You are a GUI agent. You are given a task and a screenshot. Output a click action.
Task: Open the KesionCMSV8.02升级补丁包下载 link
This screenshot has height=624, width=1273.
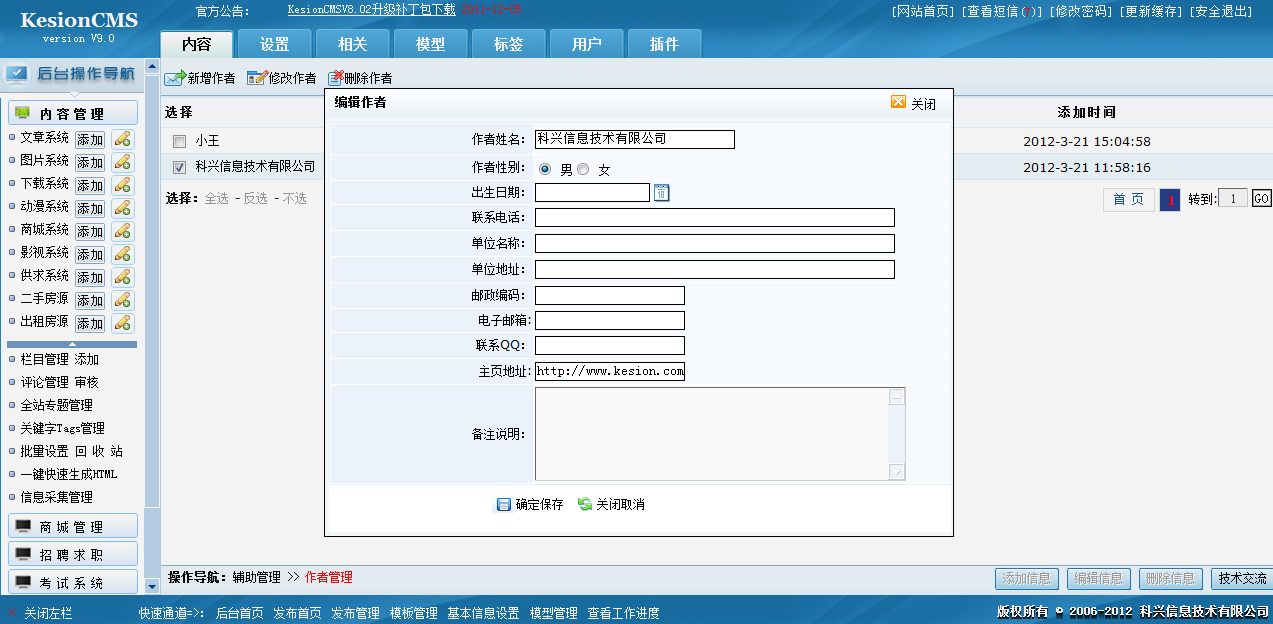(x=371, y=10)
